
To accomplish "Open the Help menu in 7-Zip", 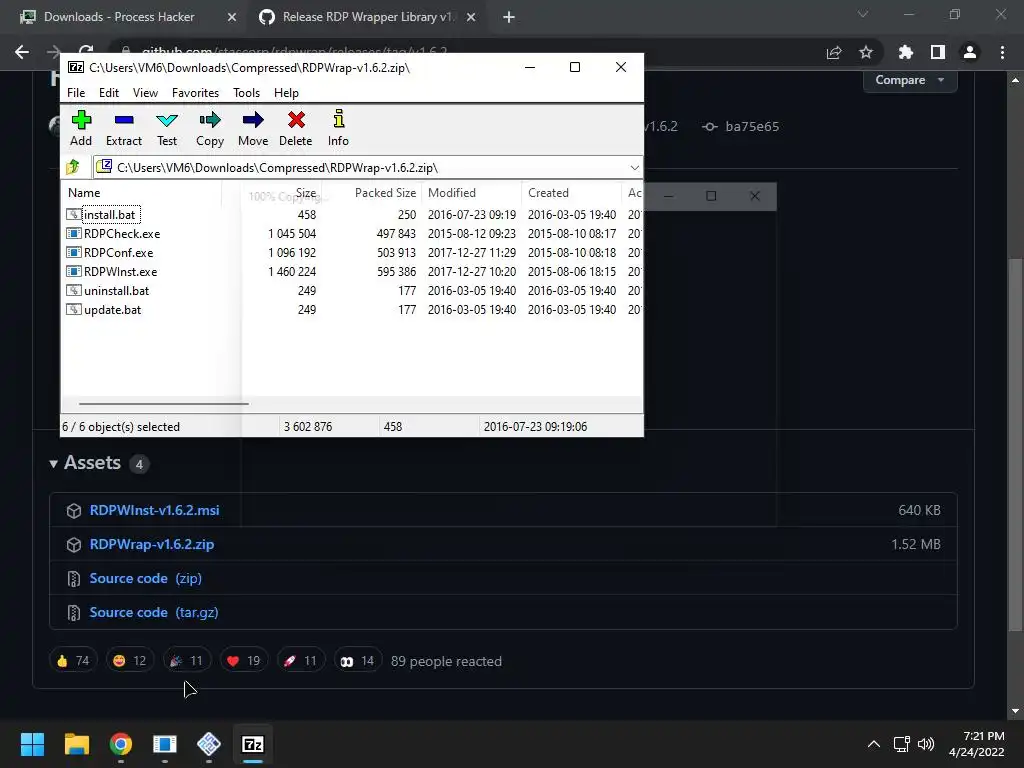I will click(286, 93).
